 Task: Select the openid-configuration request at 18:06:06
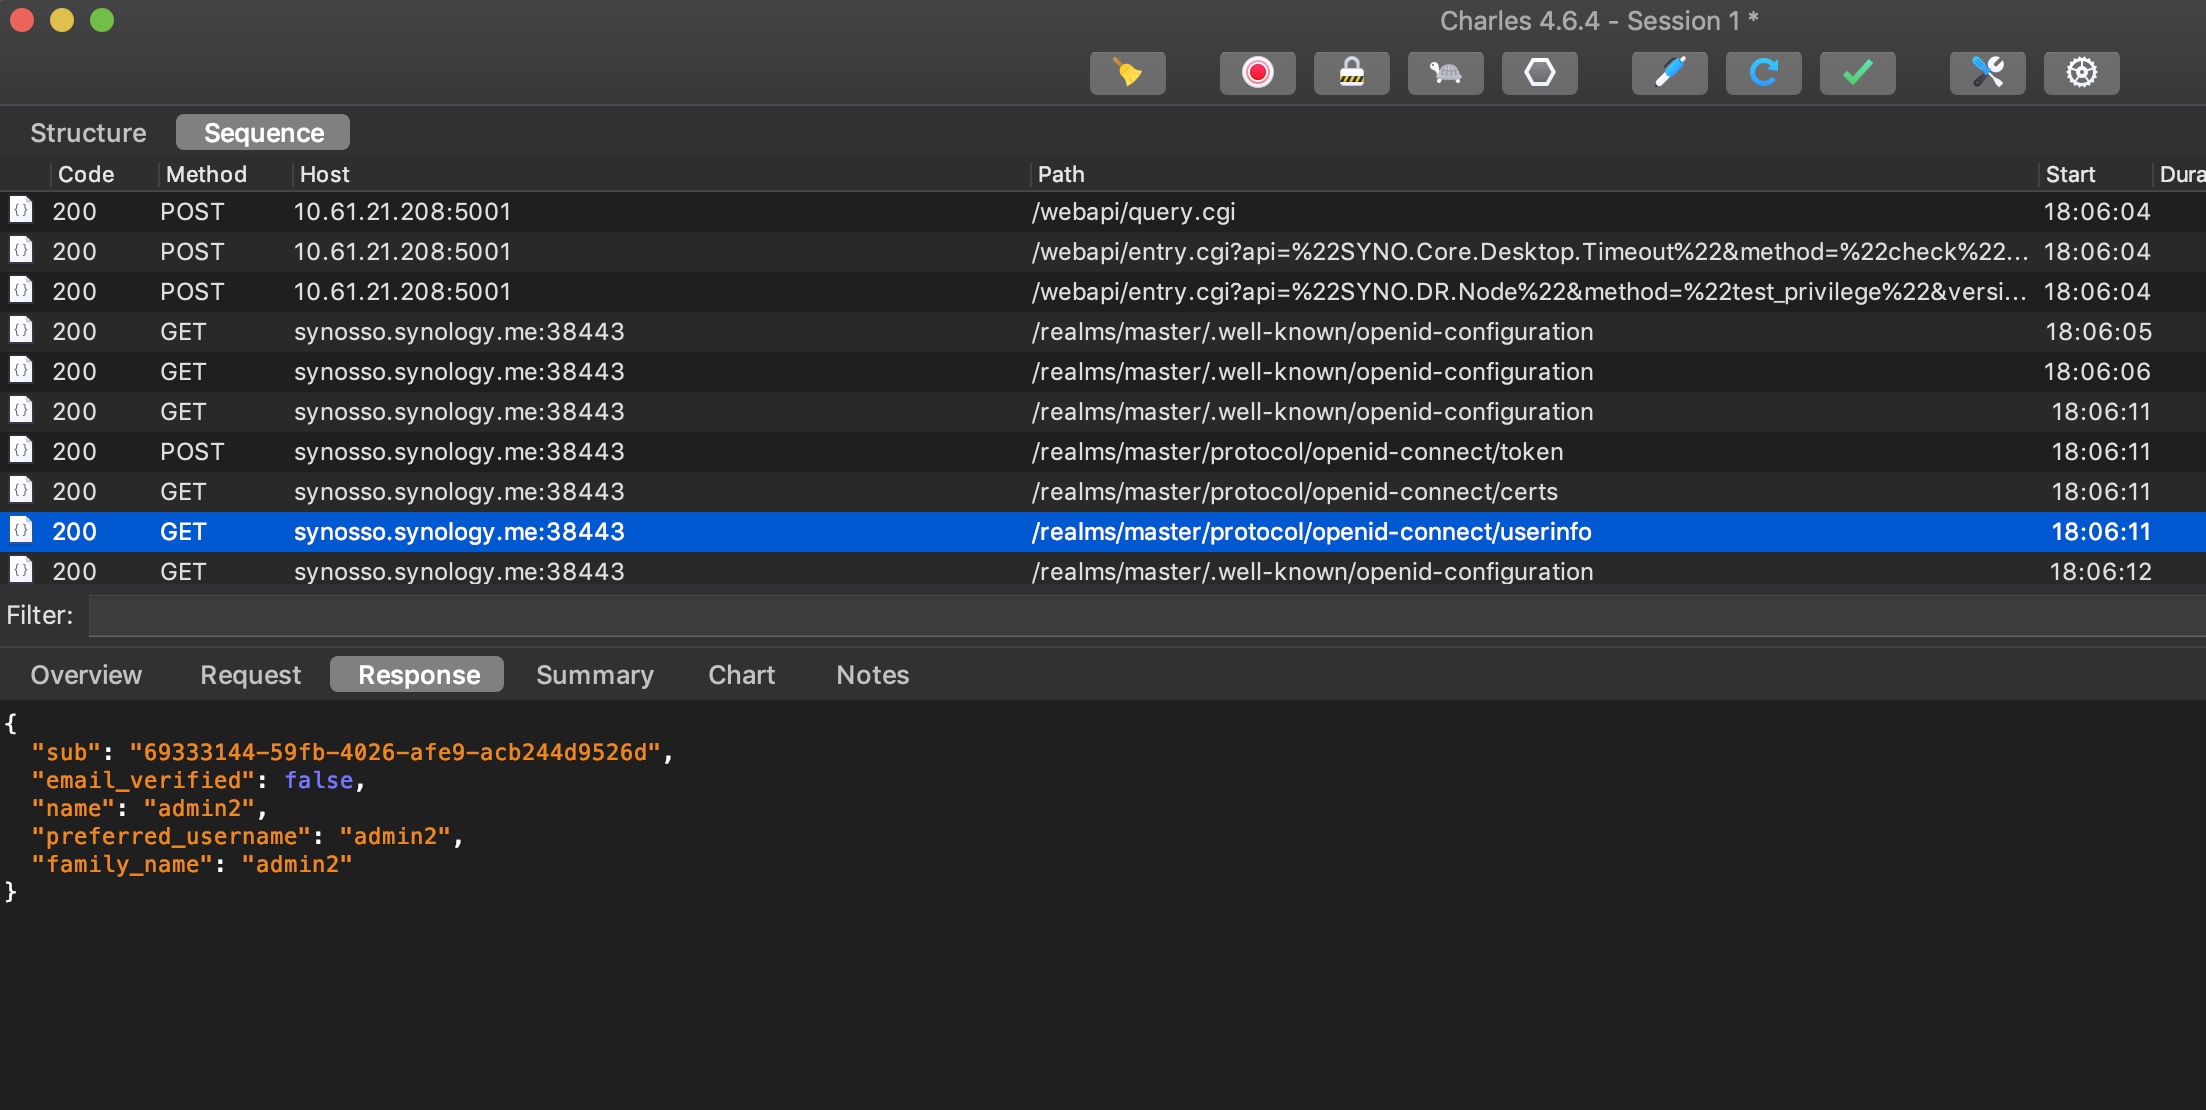pos(1103,372)
